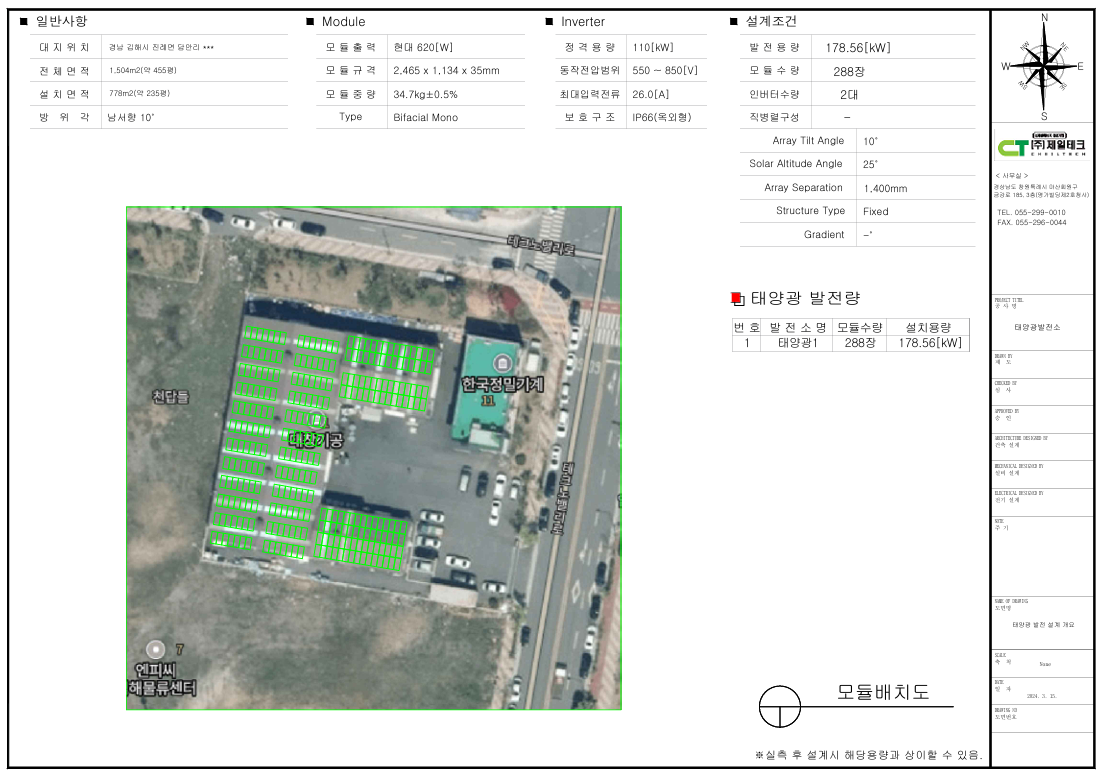Click the compass rose north arrow icon
This screenshot has height=778, width=1102.
[1043, 65]
